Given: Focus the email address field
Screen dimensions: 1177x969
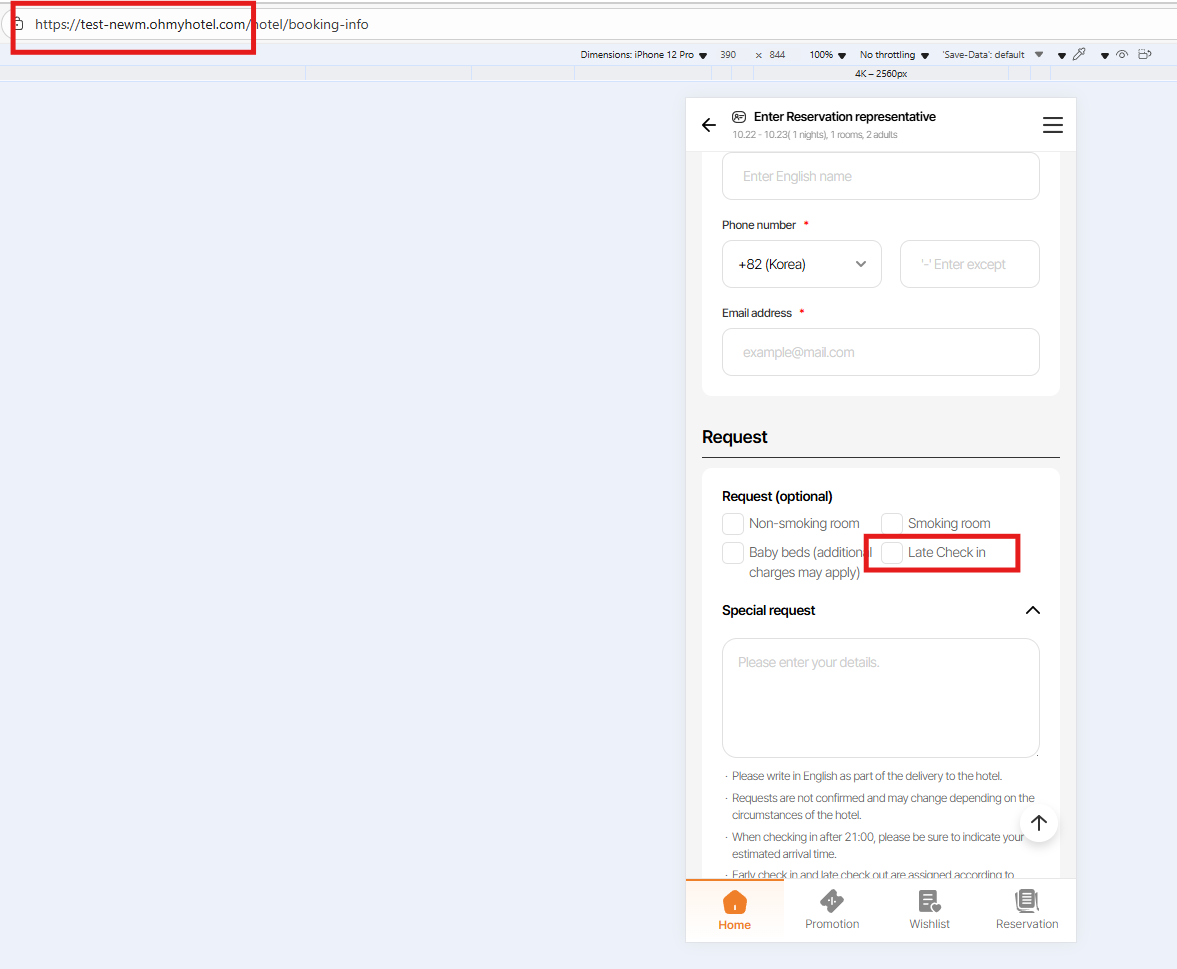Looking at the screenshot, I should tap(880, 352).
